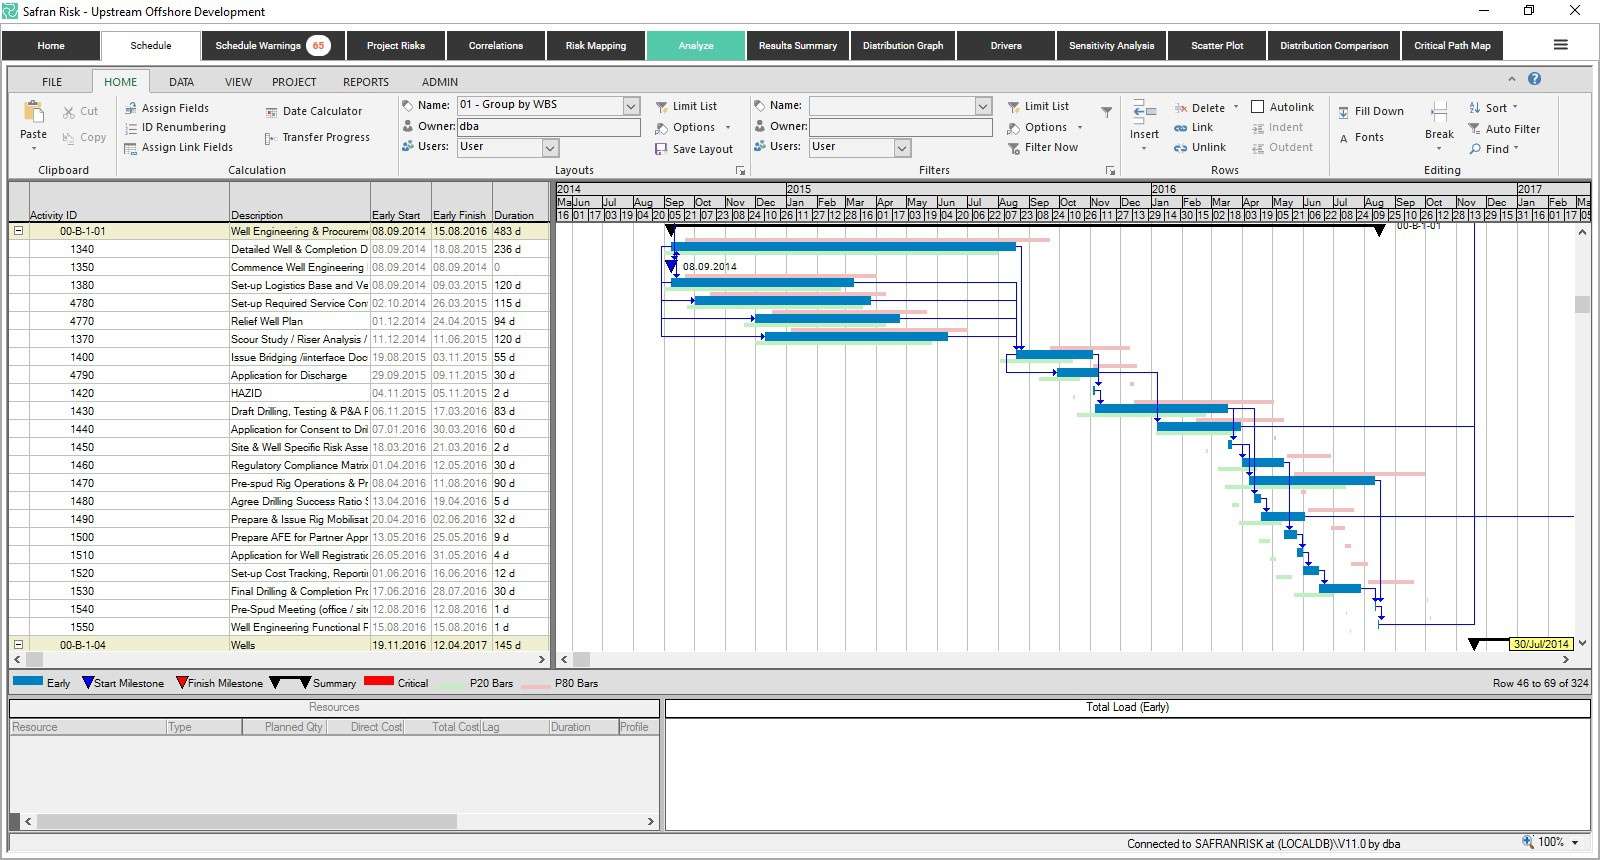Click the Gantt vertical scrollbar thumb
Image resolution: width=1600 pixels, height=860 pixels.
(x=1582, y=304)
